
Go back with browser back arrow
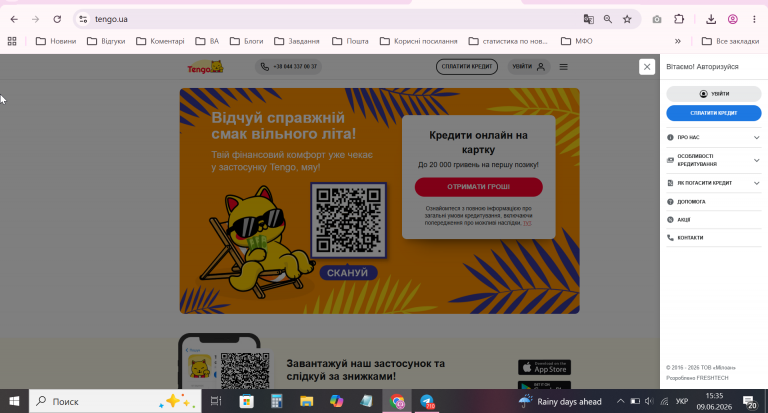coord(14,19)
